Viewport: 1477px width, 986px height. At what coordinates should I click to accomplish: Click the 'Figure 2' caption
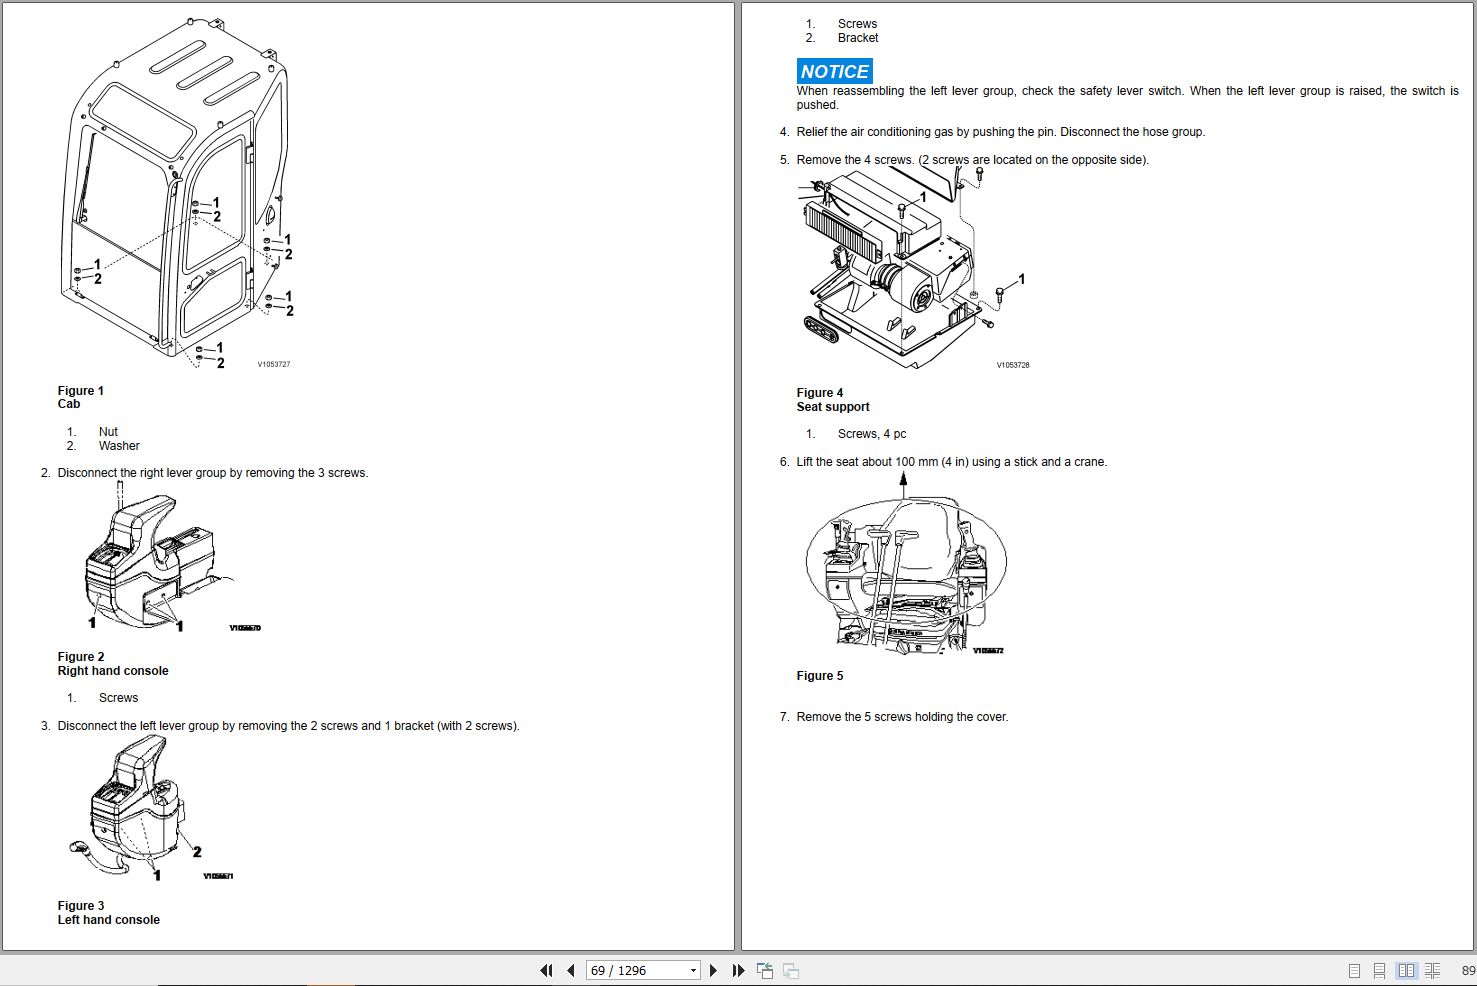click(81, 657)
